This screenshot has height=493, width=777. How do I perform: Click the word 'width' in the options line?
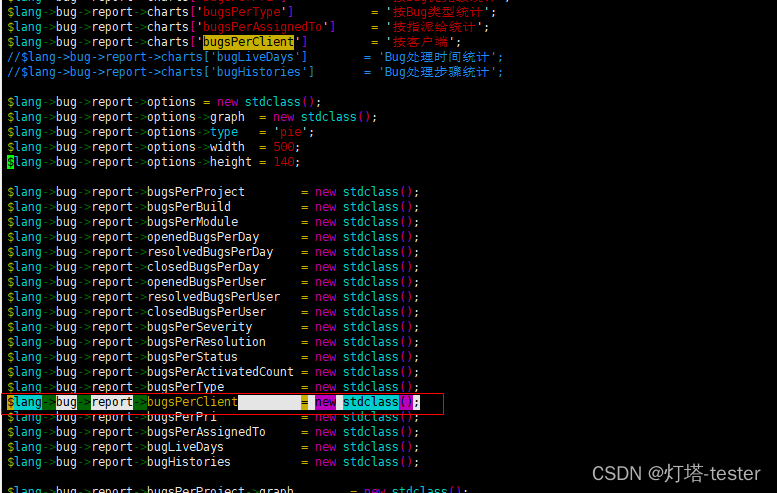click(x=227, y=147)
